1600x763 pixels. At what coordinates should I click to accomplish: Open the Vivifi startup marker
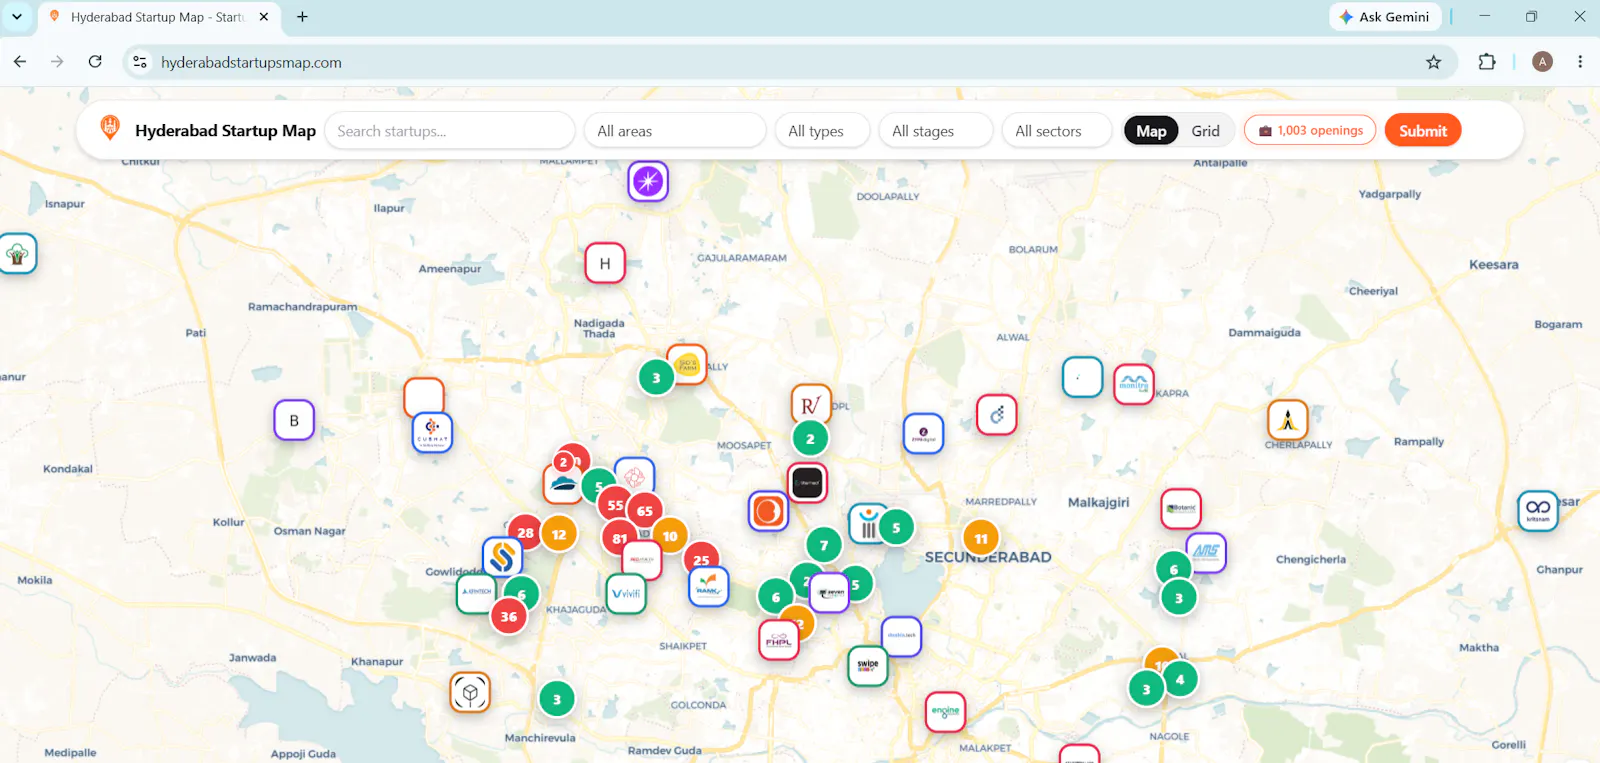pos(626,593)
